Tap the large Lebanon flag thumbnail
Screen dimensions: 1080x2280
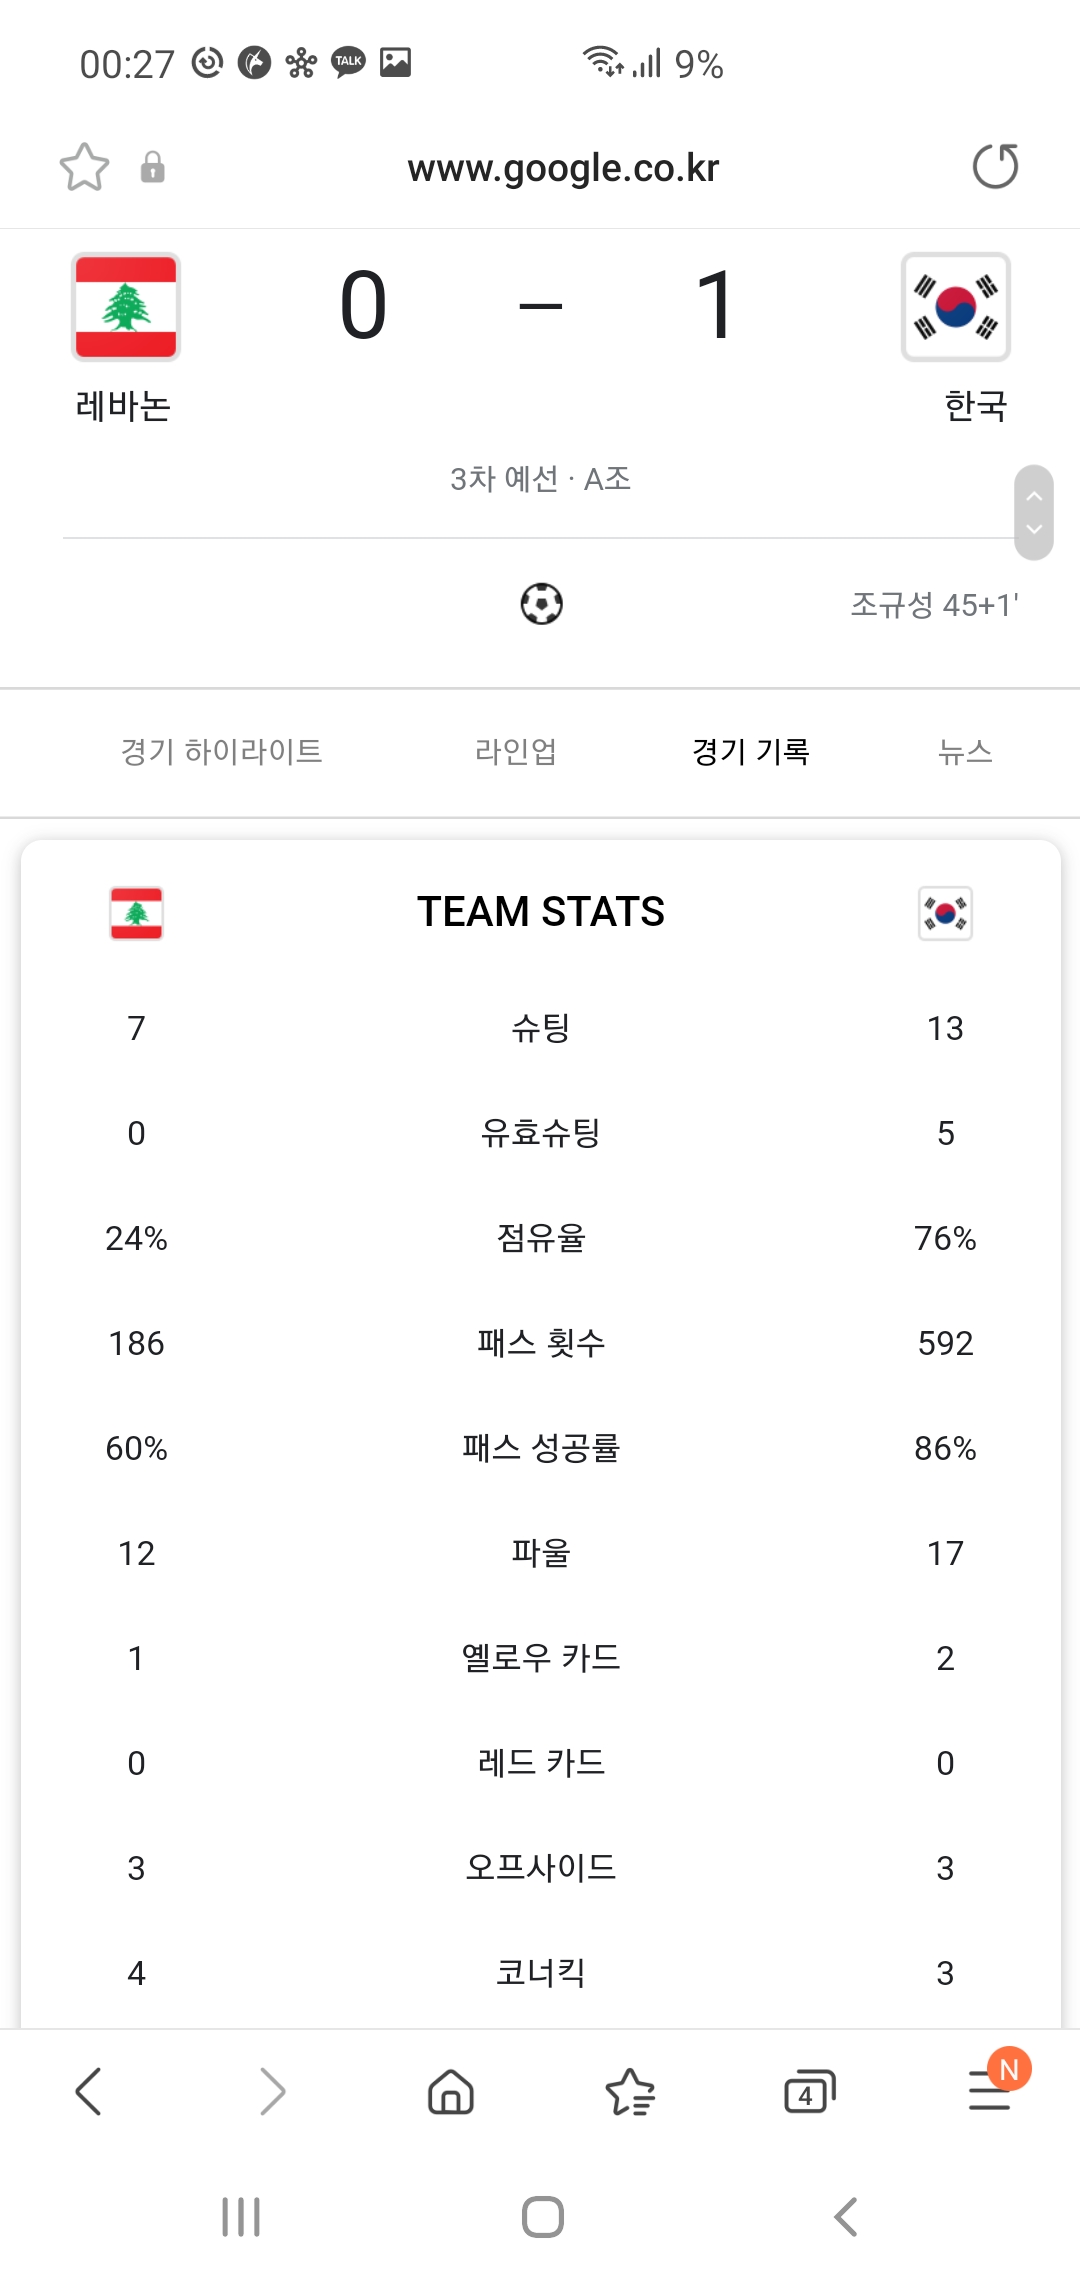[x=126, y=307]
